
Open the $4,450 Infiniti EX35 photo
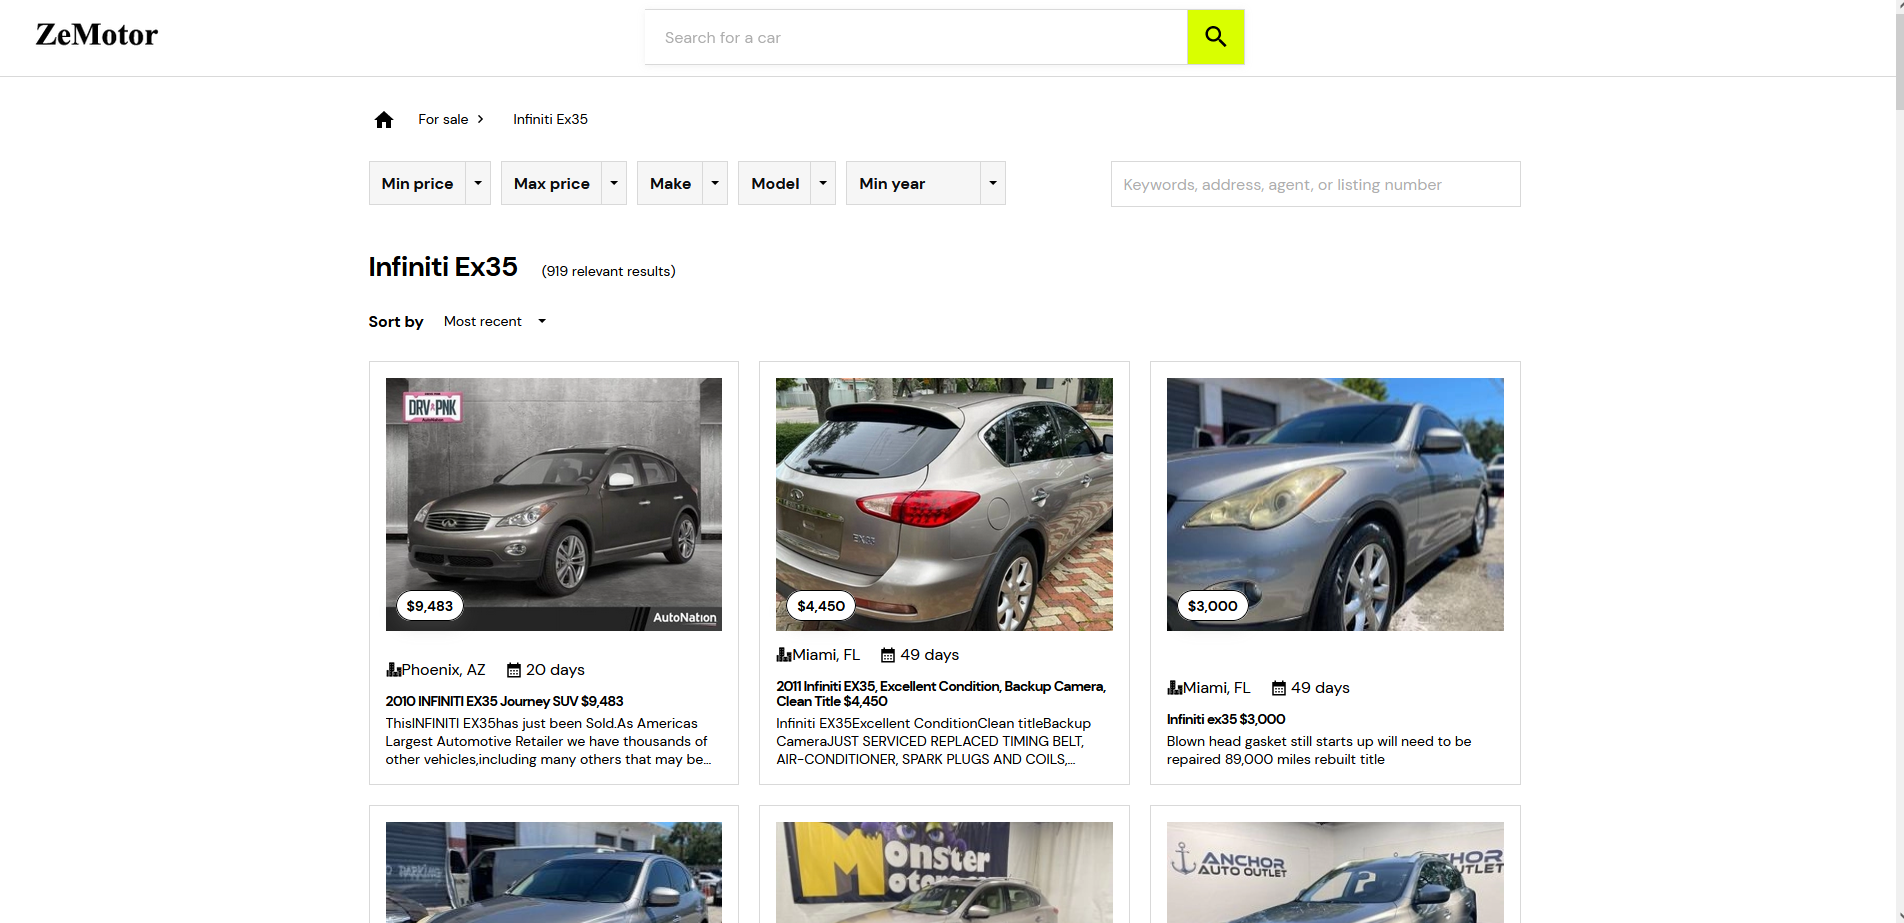pyautogui.click(x=944, y=504)
